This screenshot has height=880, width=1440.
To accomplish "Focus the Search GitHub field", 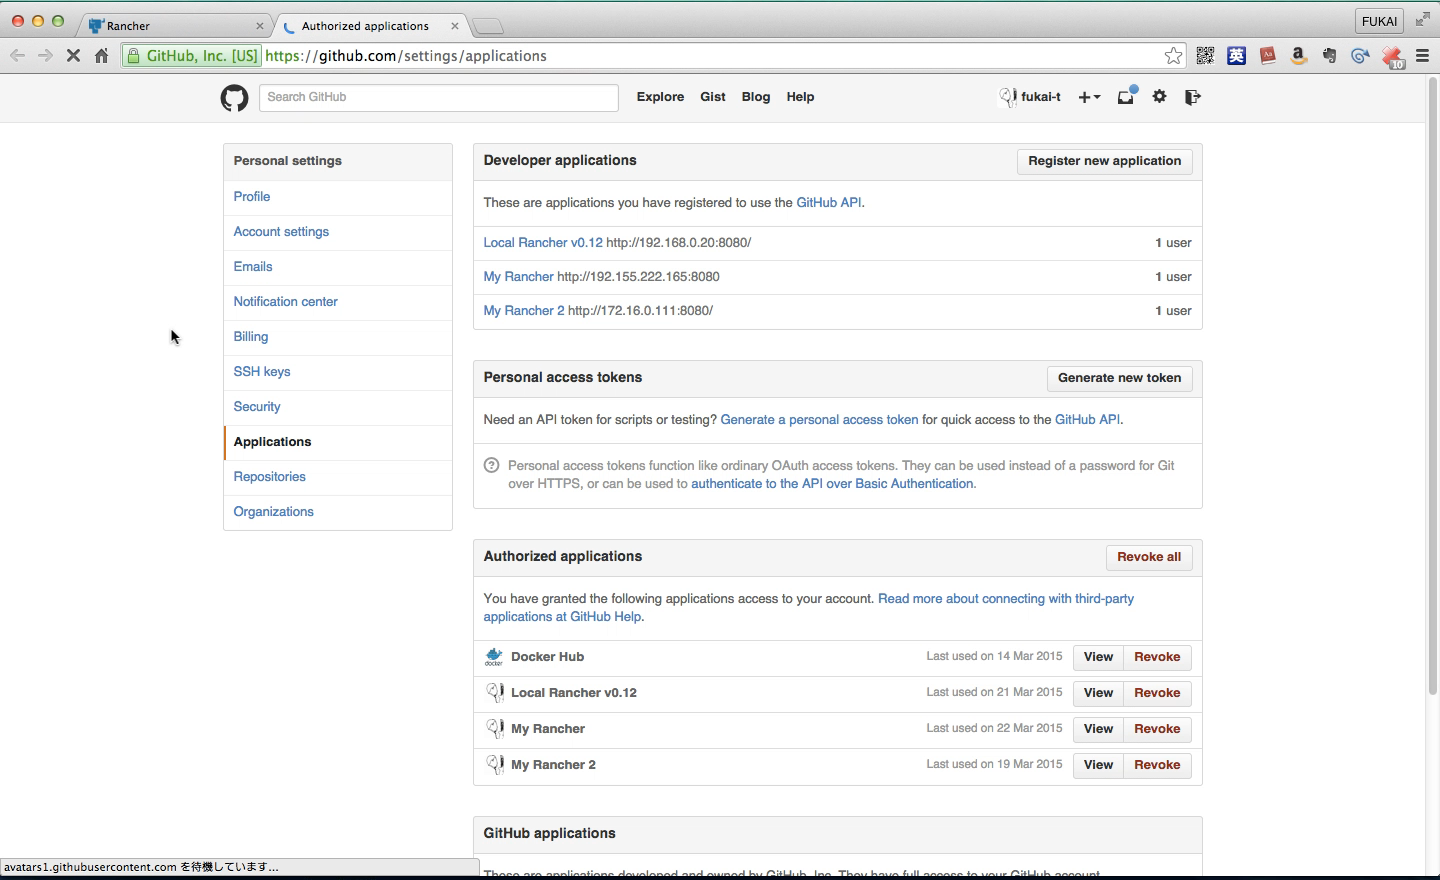I will point(438,97).
